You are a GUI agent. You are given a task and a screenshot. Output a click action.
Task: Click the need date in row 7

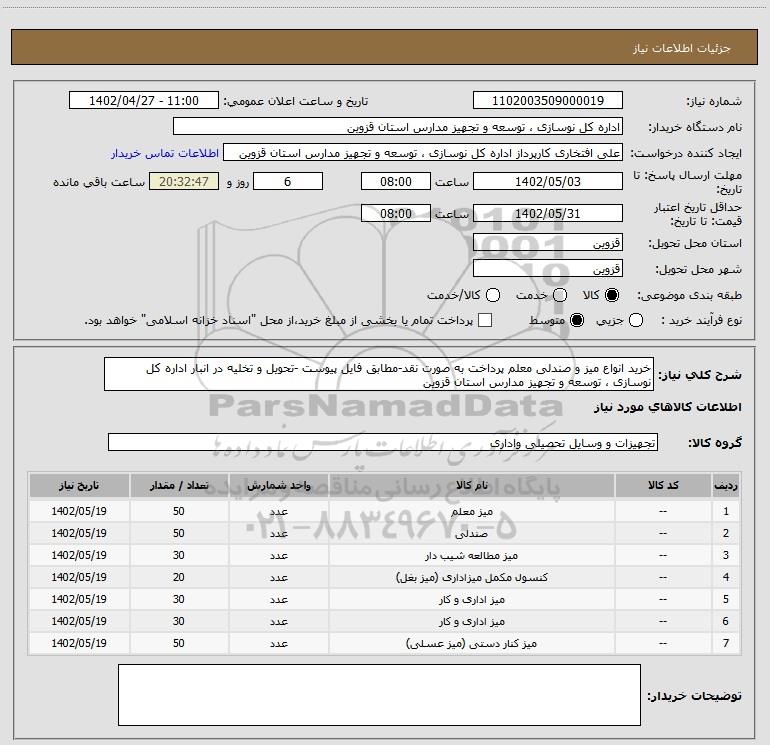[x=79, y=643]
